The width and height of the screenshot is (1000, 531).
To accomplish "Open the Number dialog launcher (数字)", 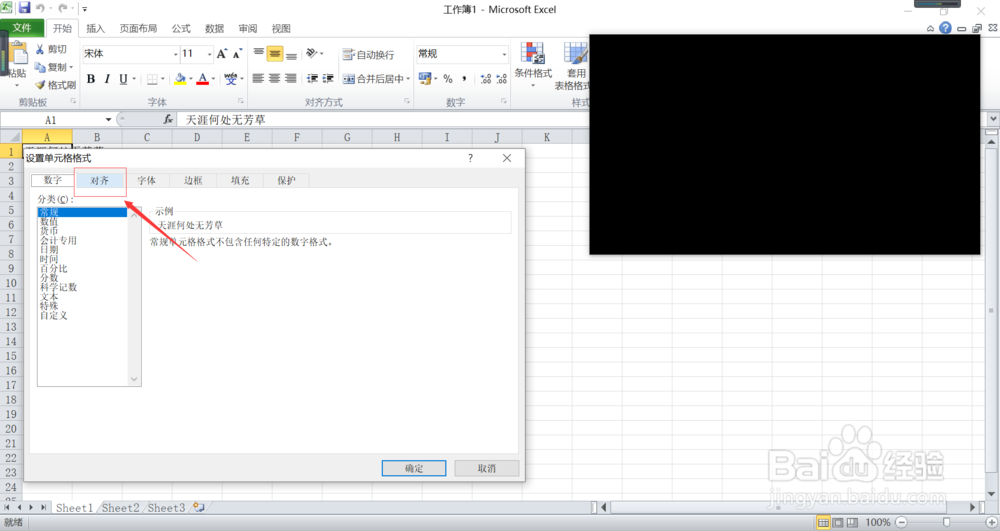I will coord(504,101).
